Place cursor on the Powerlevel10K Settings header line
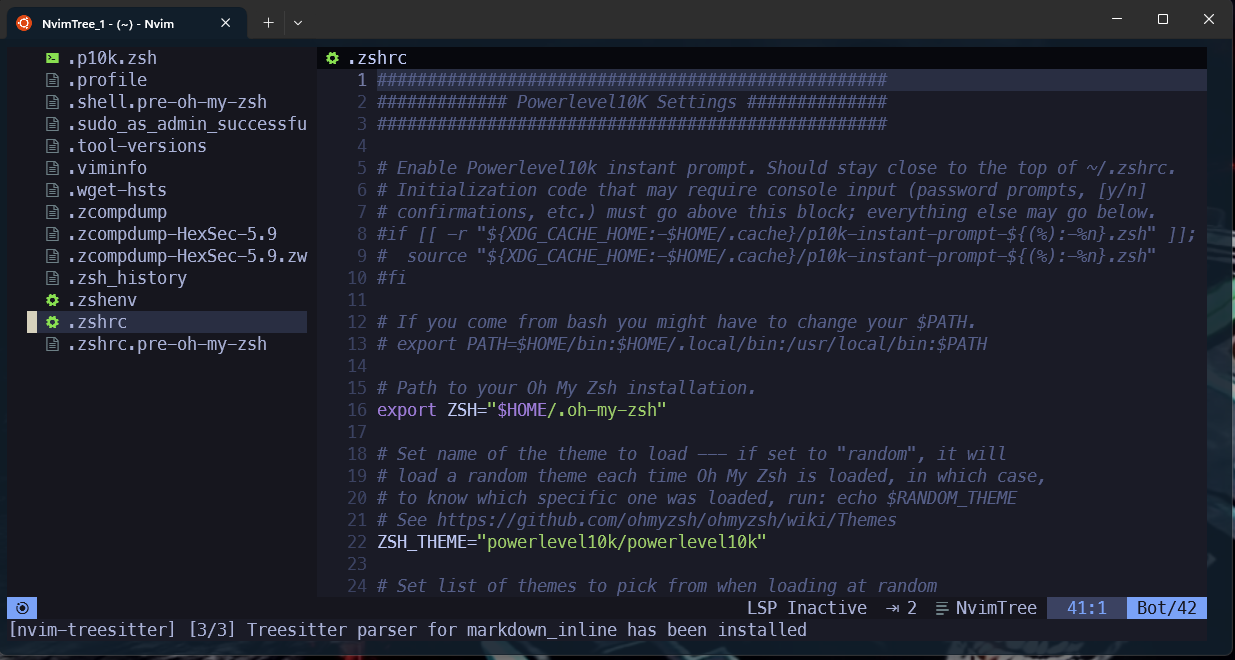1235x660 pixels. point(632,102)
